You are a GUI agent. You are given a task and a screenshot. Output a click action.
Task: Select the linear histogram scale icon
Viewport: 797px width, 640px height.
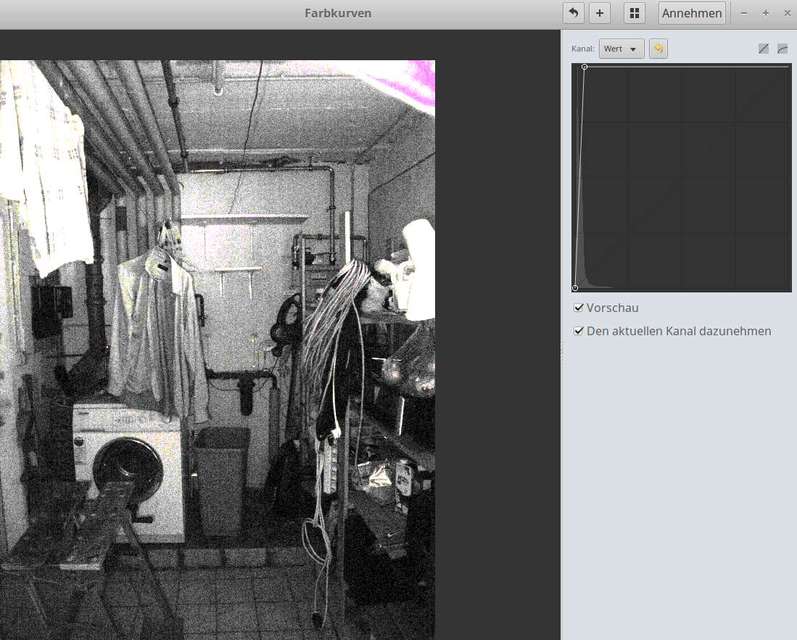763,49
